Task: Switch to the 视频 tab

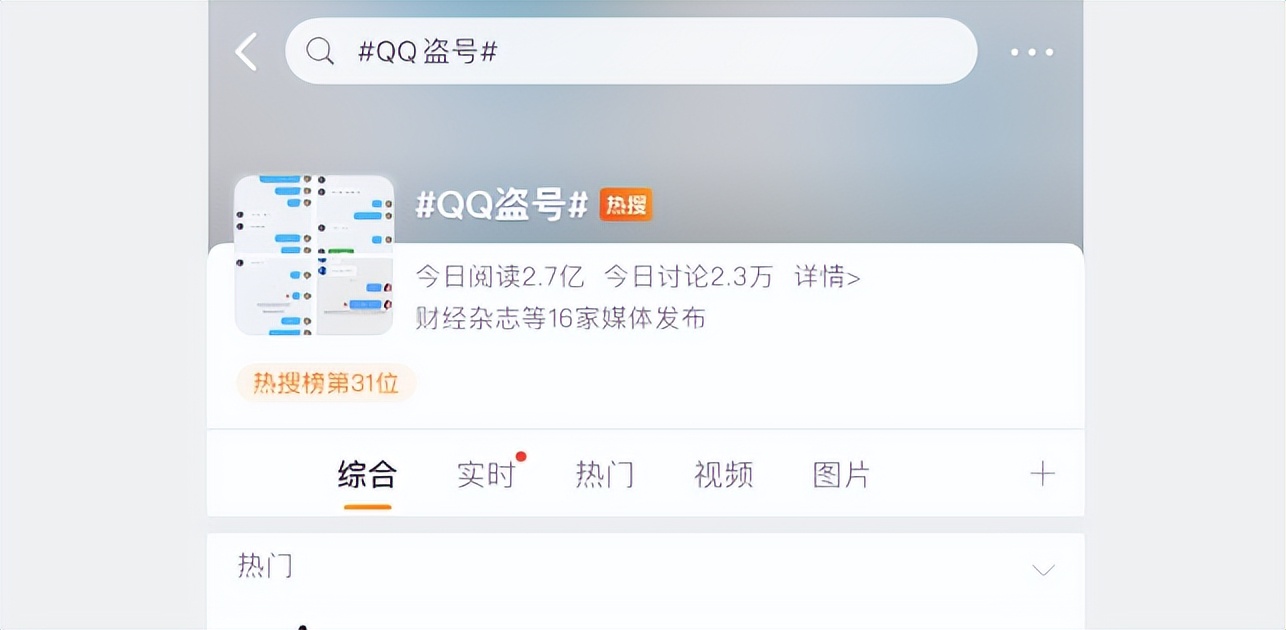Action: 722,475
